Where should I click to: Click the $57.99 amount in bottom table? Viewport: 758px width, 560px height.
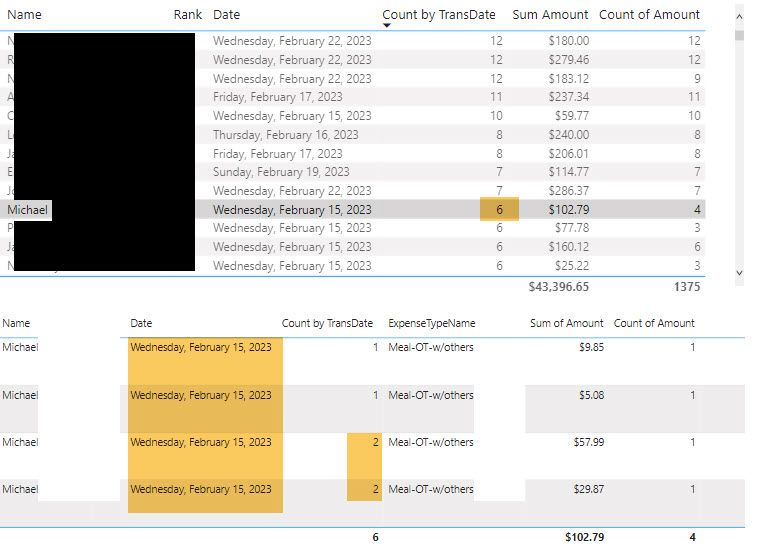click(x=589, y=442)
